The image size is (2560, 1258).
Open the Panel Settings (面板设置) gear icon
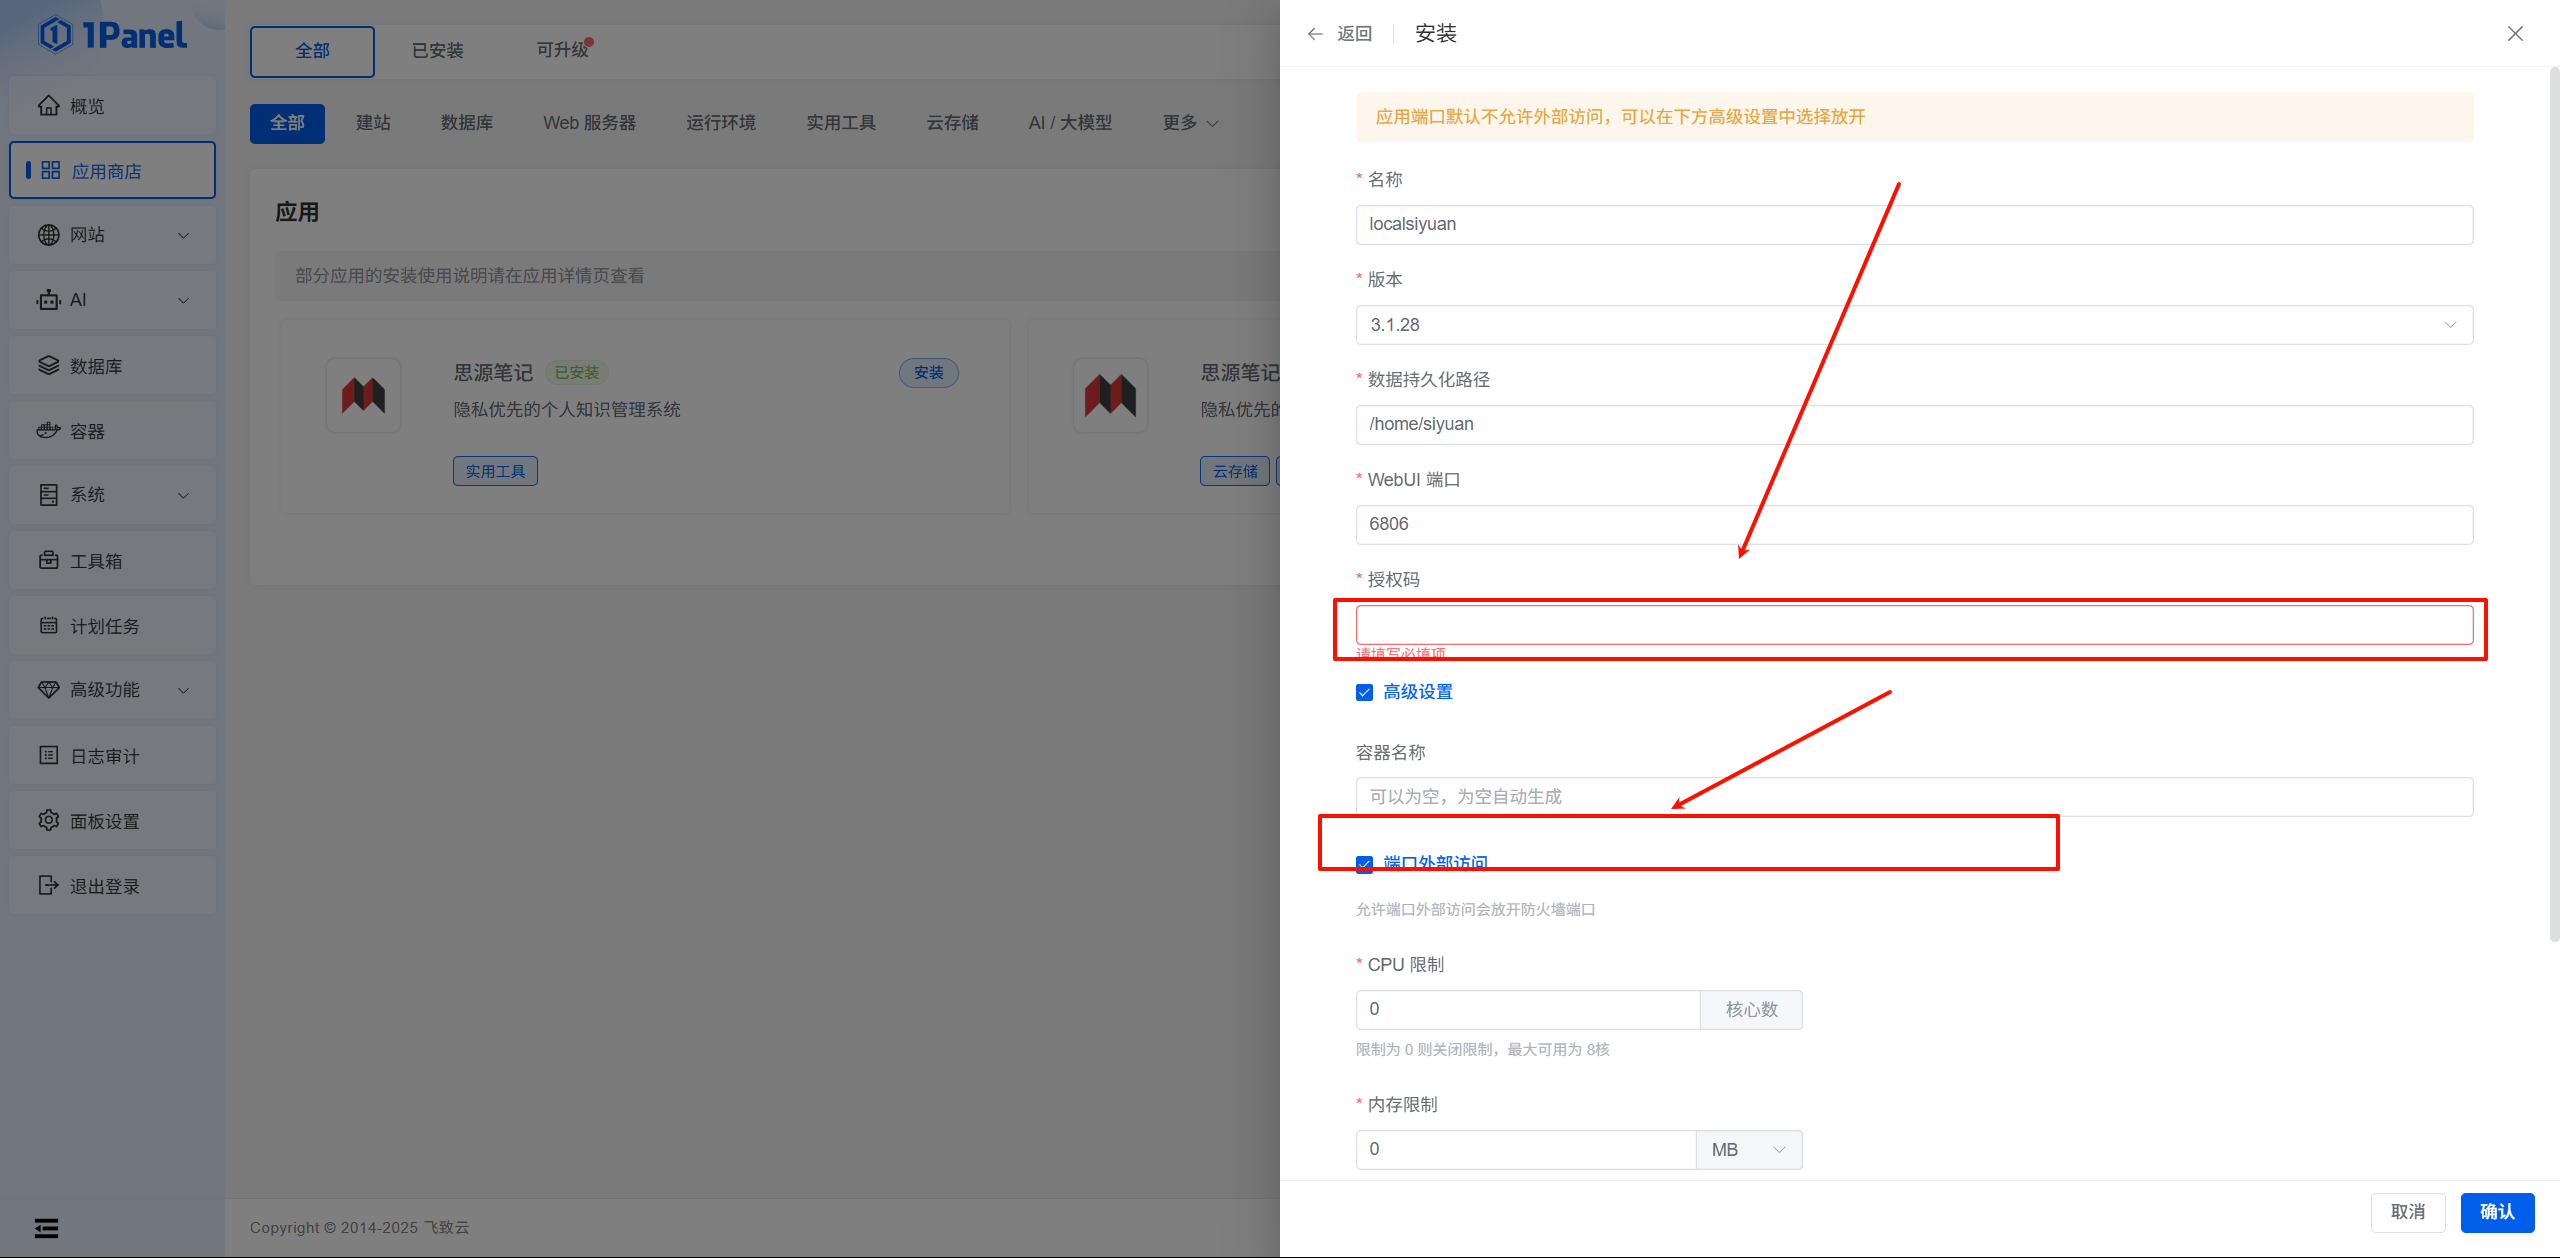[48, 821]
